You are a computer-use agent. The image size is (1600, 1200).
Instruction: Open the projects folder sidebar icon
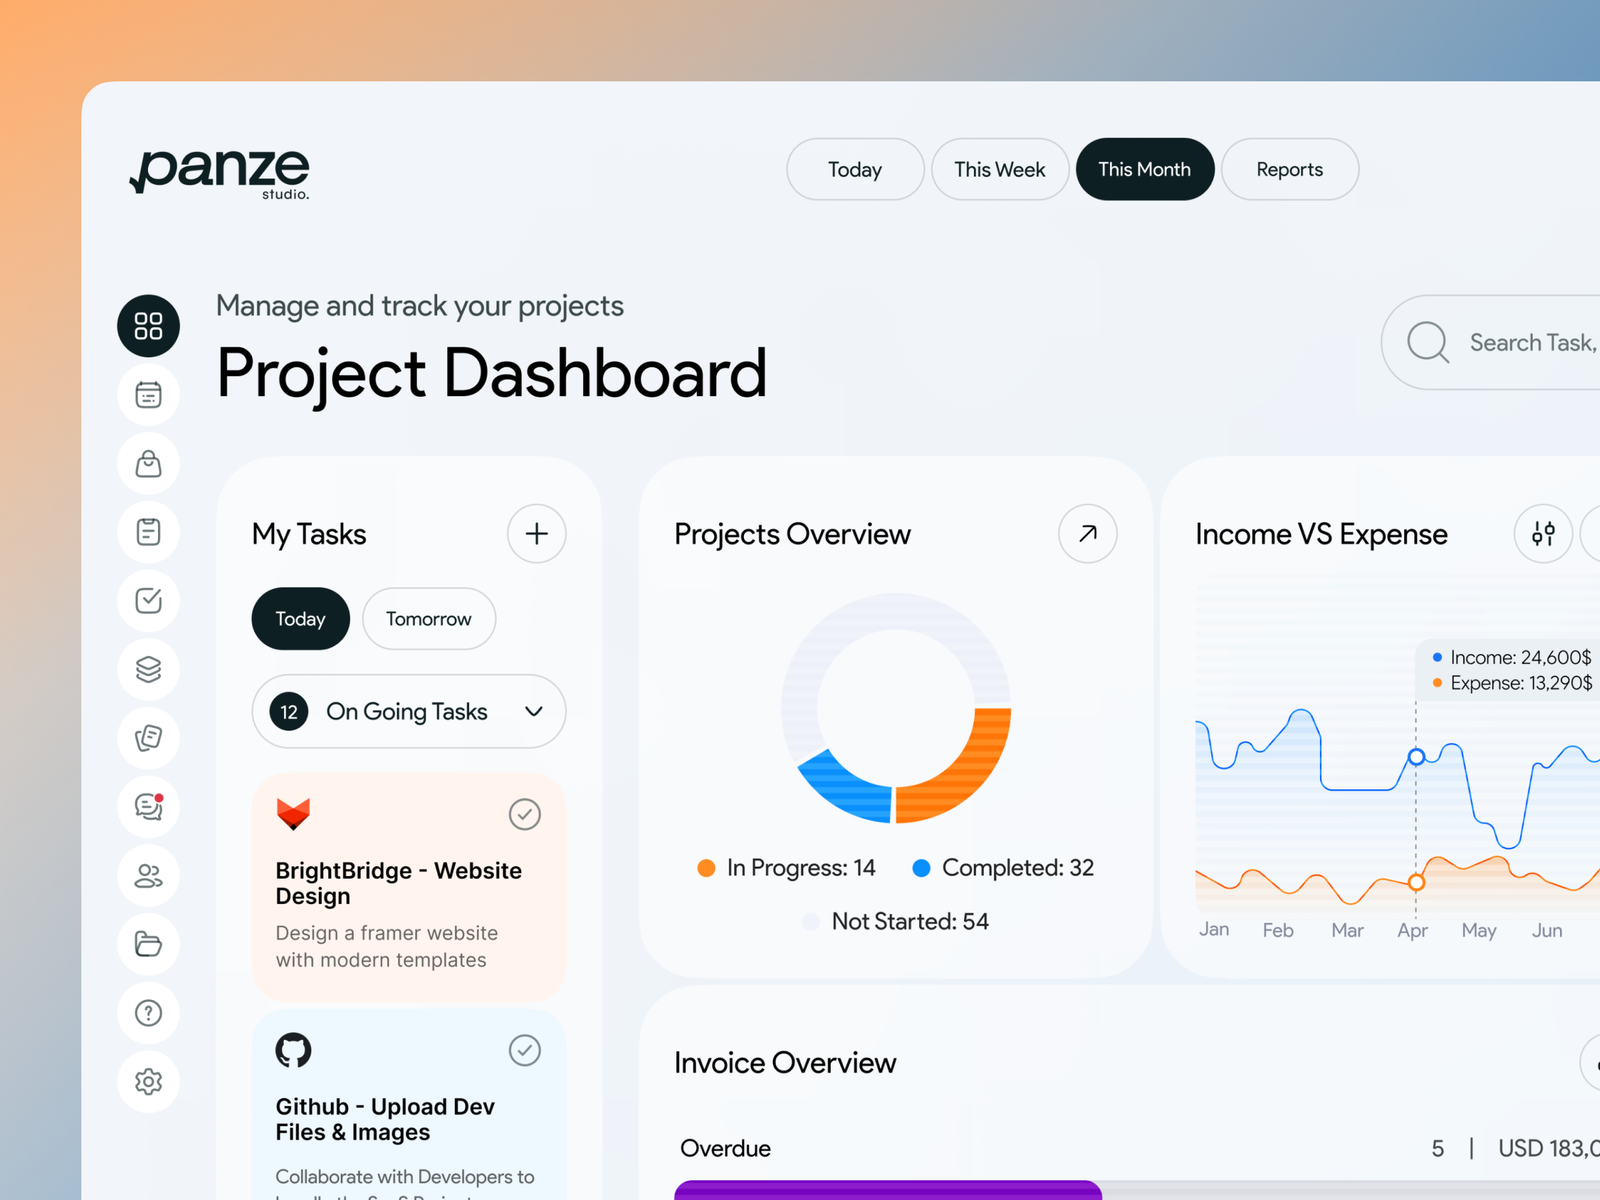point(148,945)
